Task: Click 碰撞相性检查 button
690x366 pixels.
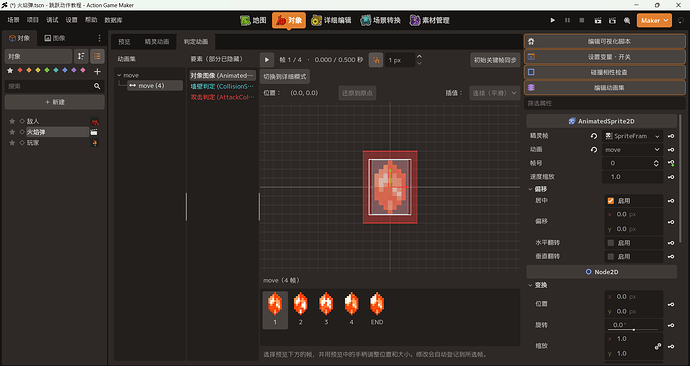Action: point(605,72)
